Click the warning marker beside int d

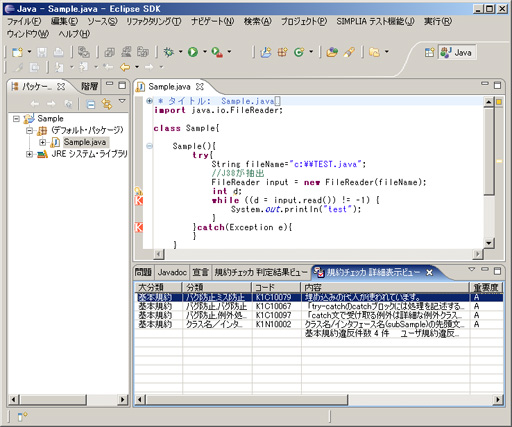coord(138,191)
